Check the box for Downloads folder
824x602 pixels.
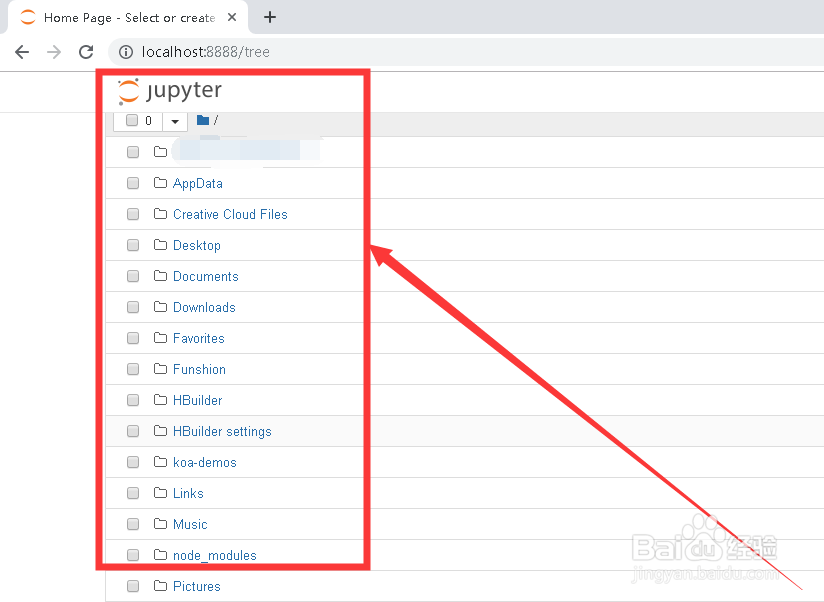133,307
